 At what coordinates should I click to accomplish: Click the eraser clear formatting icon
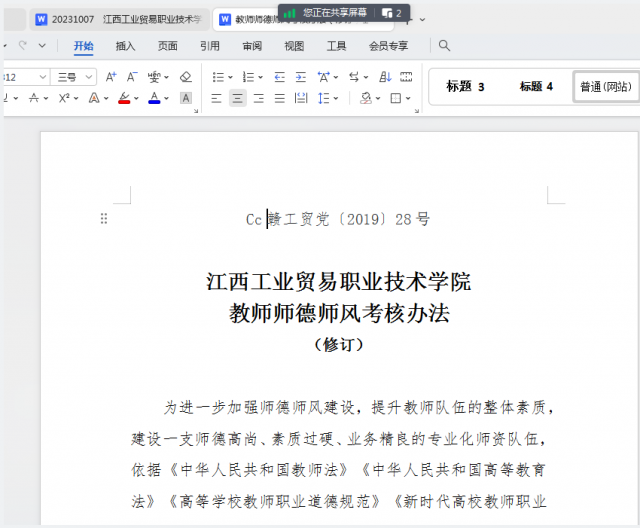[185, 77]
